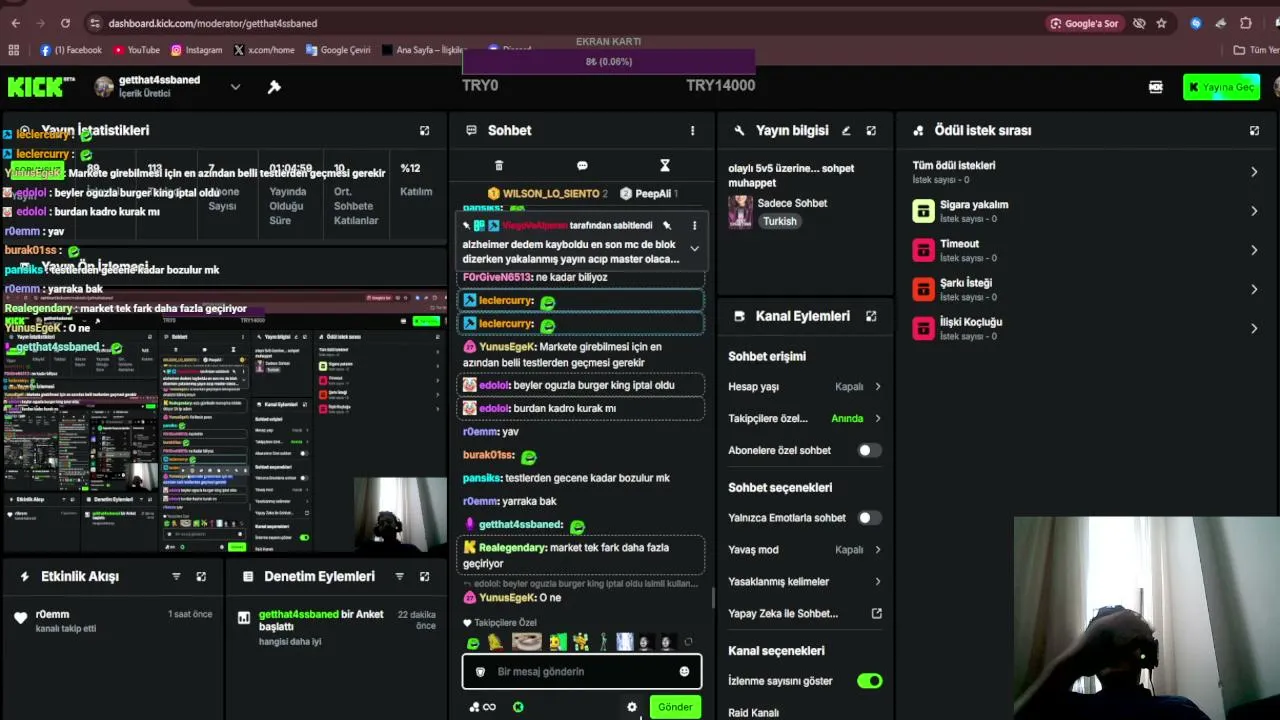Pop out the Etkinlik Akışı panel

pos(201,577)
